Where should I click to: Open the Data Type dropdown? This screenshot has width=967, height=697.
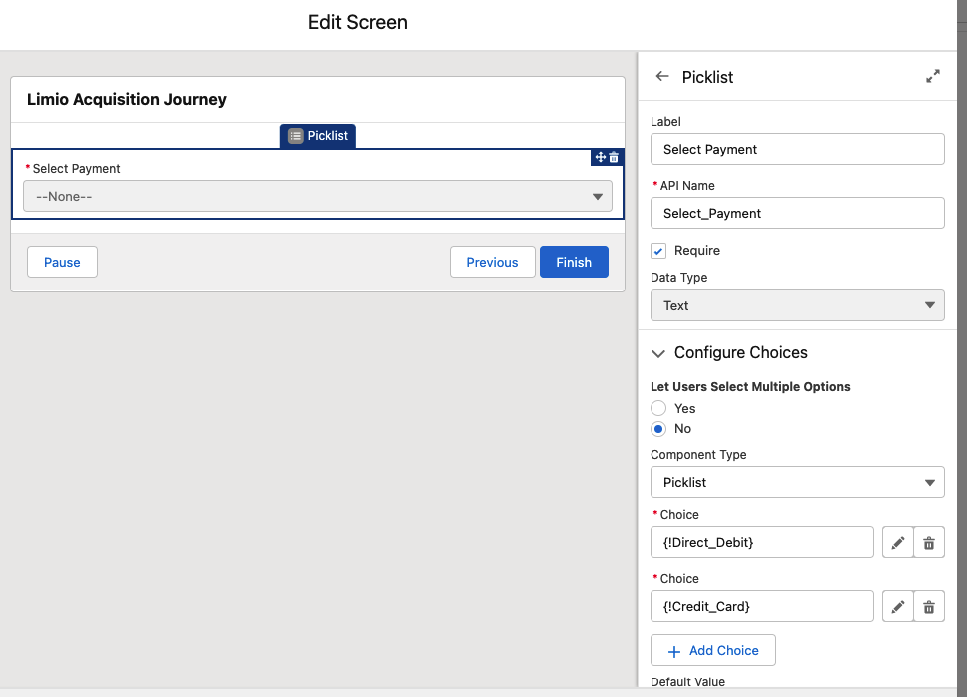(797, 305)
